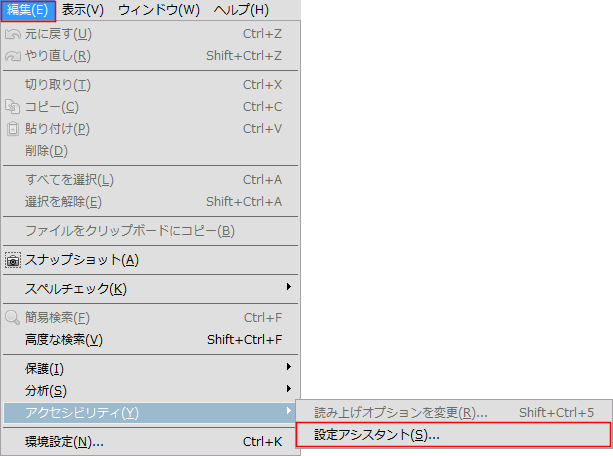Viewport: 613px width, 456px height.
Task: Expand 保護(I) submenu arrow
Action: tap(289, 366)
